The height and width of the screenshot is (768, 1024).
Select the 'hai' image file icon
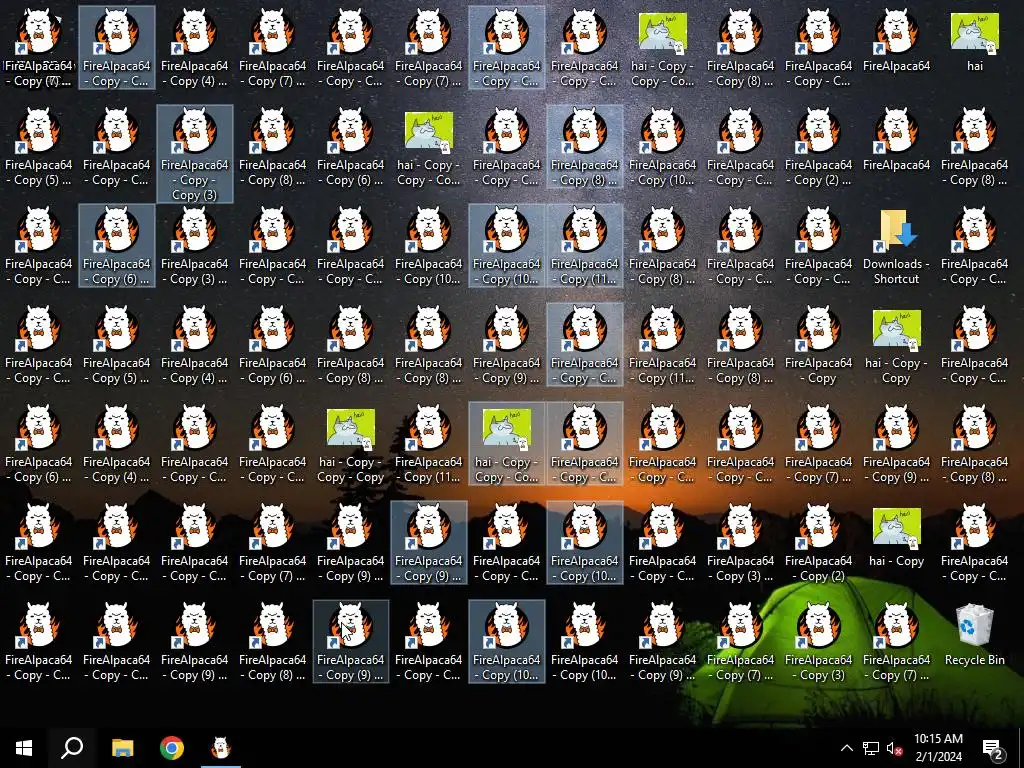point(974,42)
